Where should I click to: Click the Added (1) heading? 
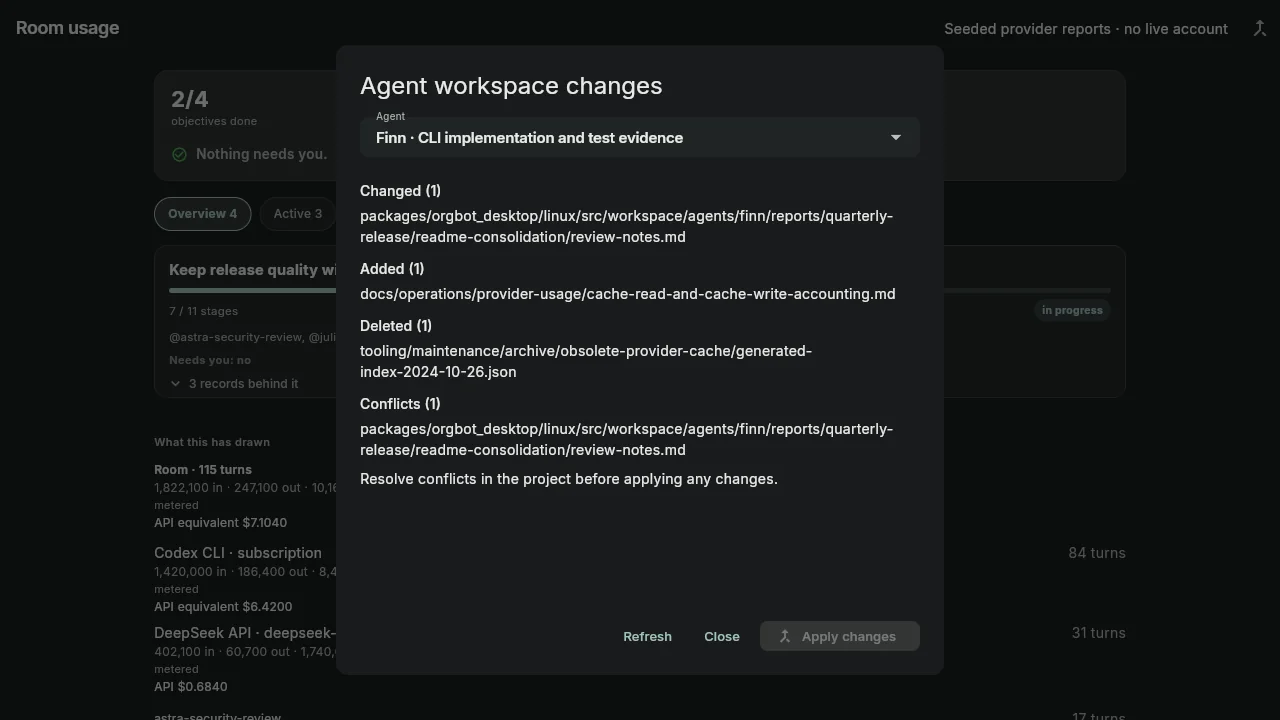[x=392, y=269]
